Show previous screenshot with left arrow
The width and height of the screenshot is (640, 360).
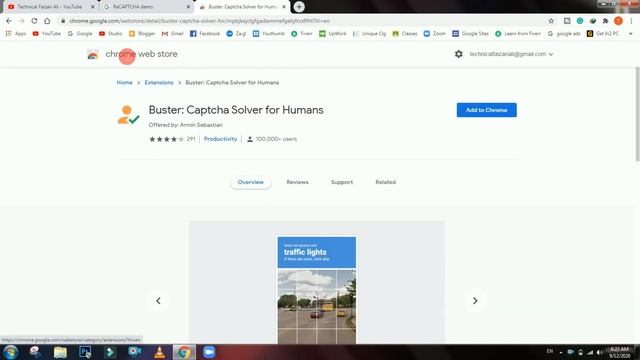158,301
